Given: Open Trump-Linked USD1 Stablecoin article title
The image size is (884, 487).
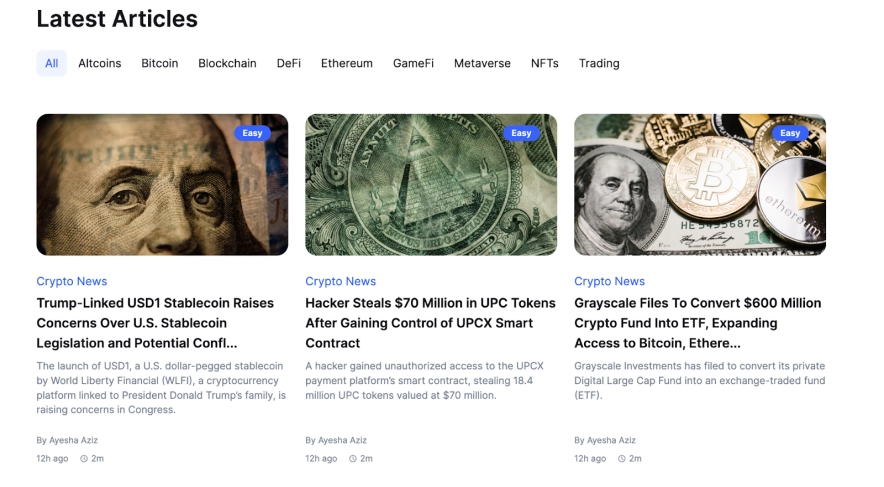Looking at the screenshot, I should click(x=155, y=323).
